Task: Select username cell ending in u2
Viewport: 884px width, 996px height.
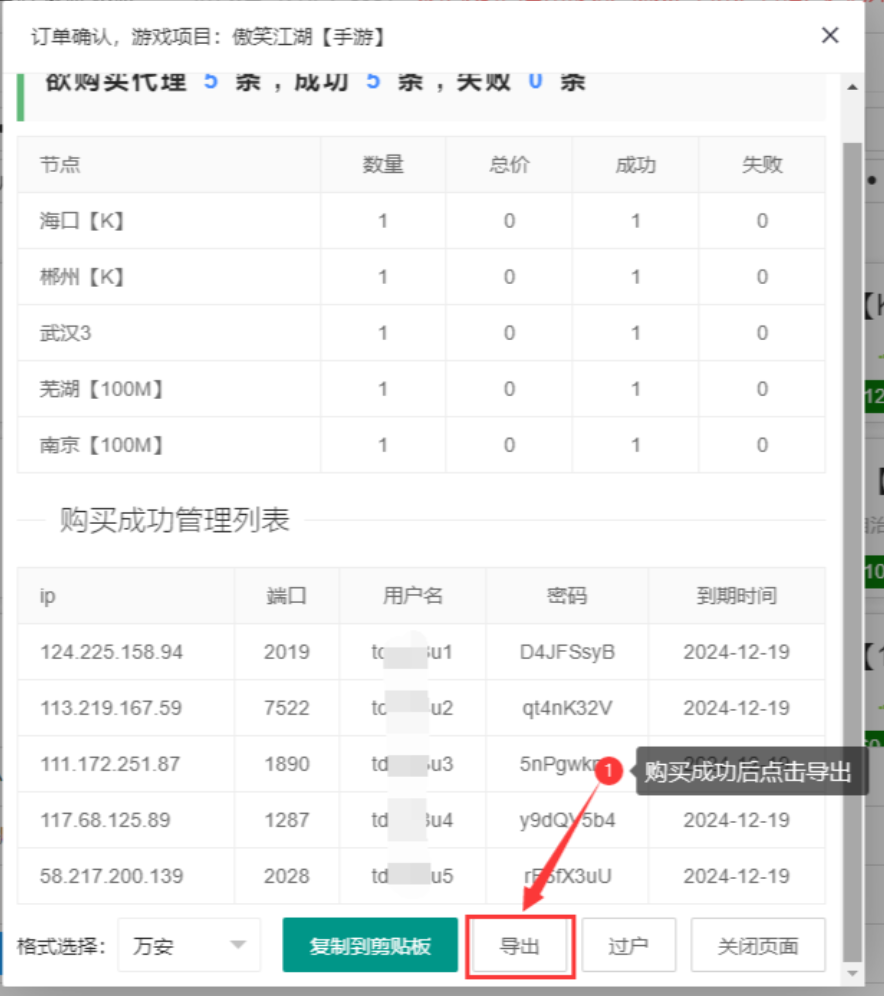Action: point(412,708)
